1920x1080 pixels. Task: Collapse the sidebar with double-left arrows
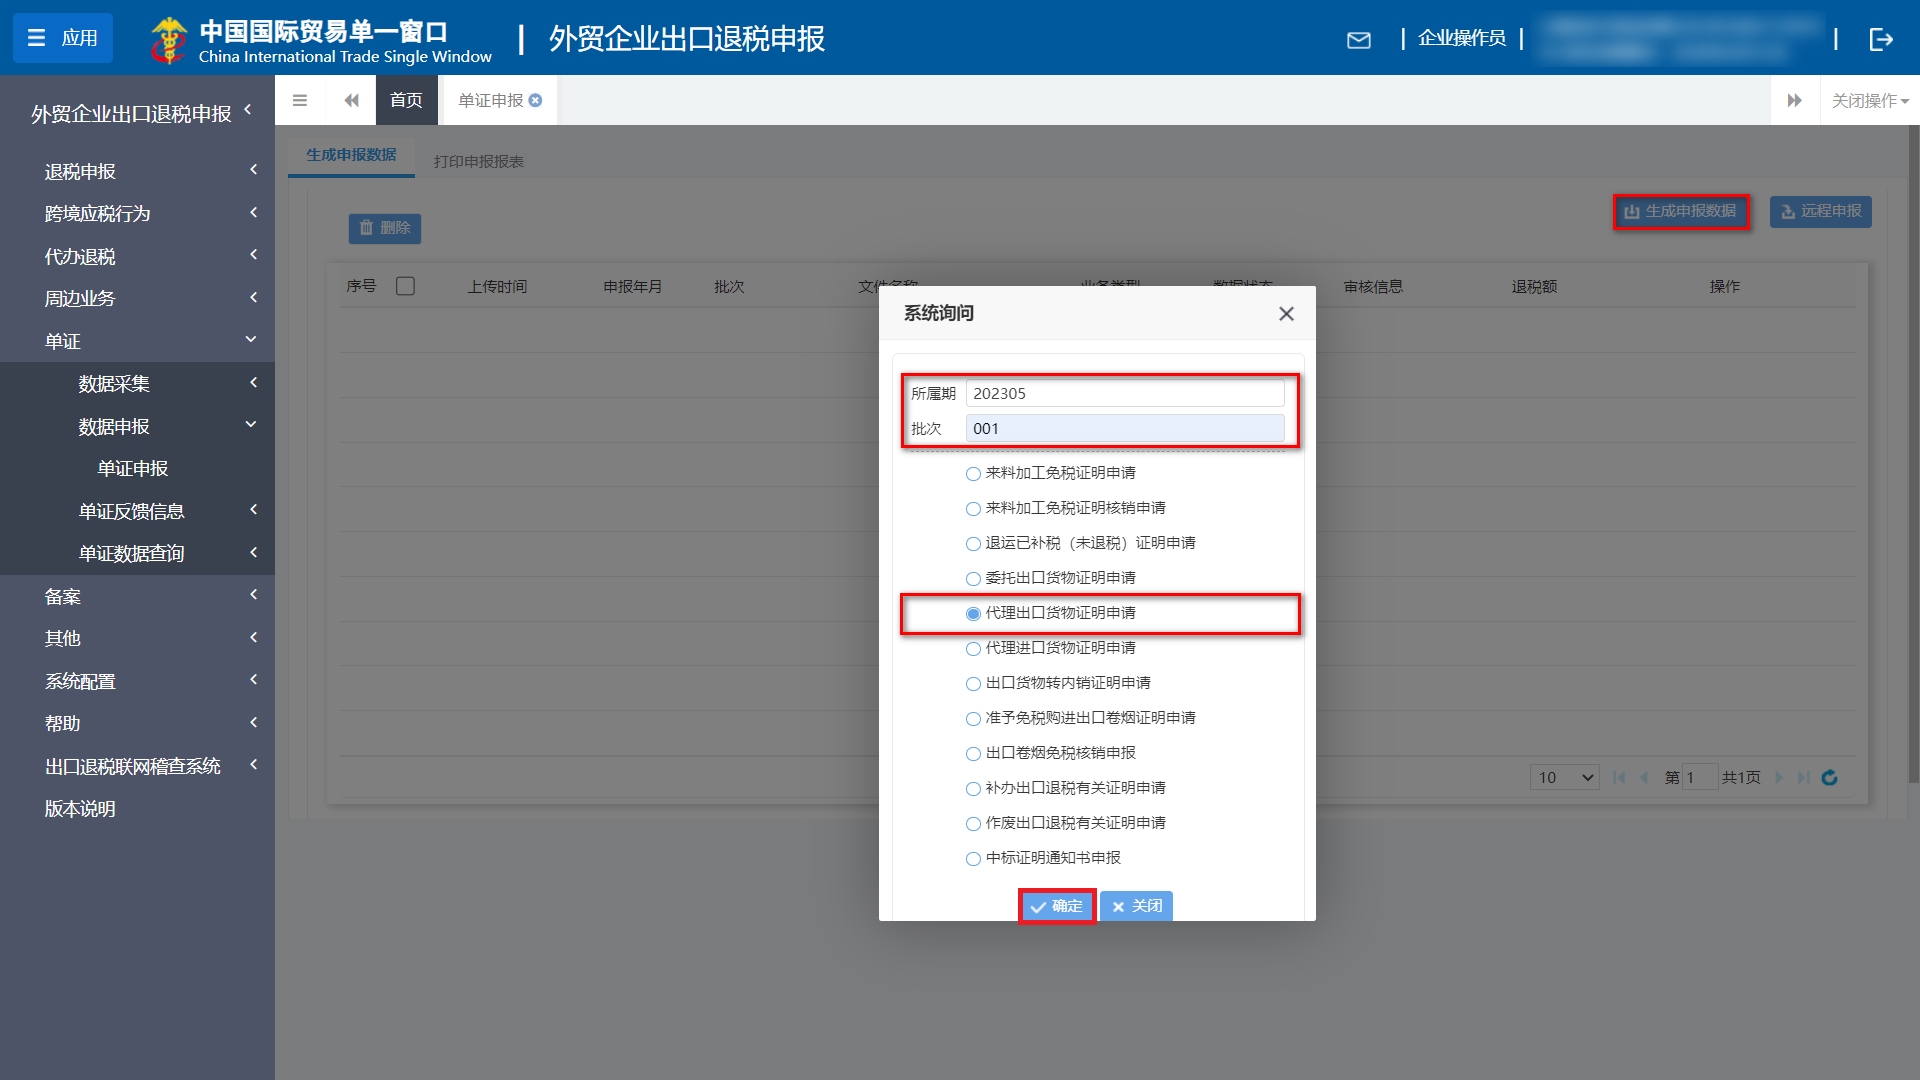351,100
